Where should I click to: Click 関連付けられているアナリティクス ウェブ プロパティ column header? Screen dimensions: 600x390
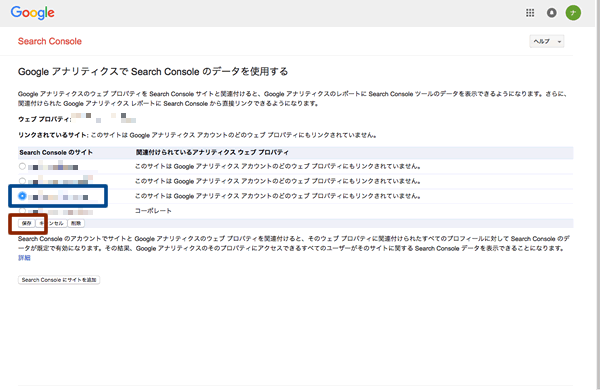(x=212, y=152)
